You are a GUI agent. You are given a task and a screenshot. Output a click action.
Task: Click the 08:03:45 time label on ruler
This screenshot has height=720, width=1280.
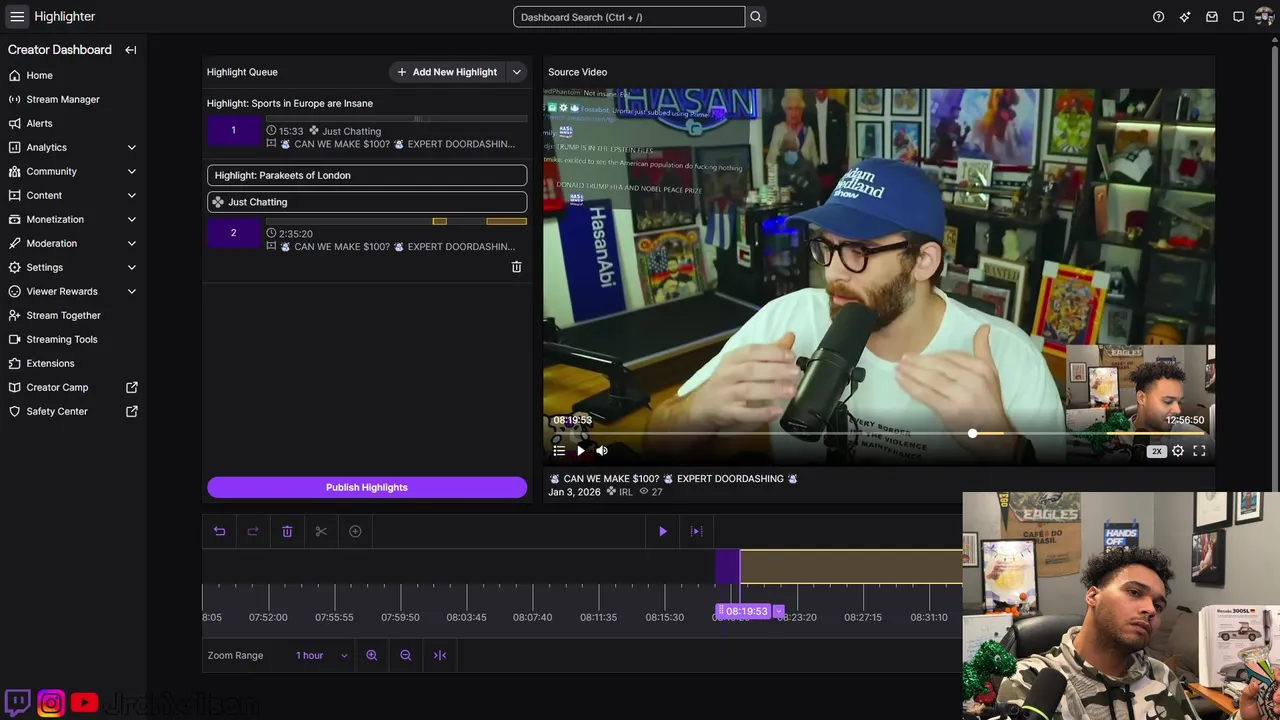click(466, 618)
